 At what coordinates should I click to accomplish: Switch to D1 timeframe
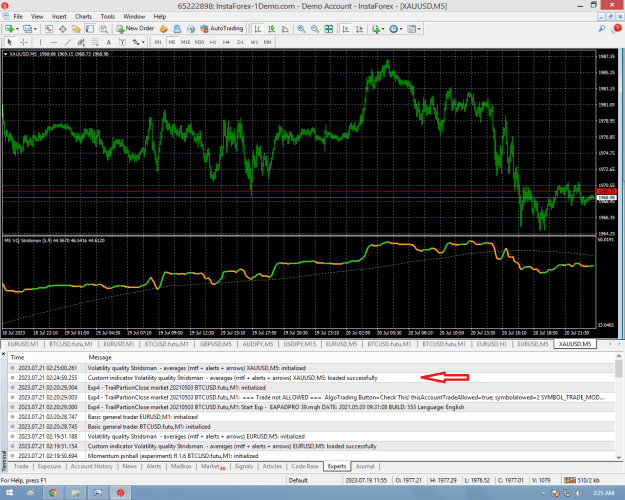pos(240,42)
